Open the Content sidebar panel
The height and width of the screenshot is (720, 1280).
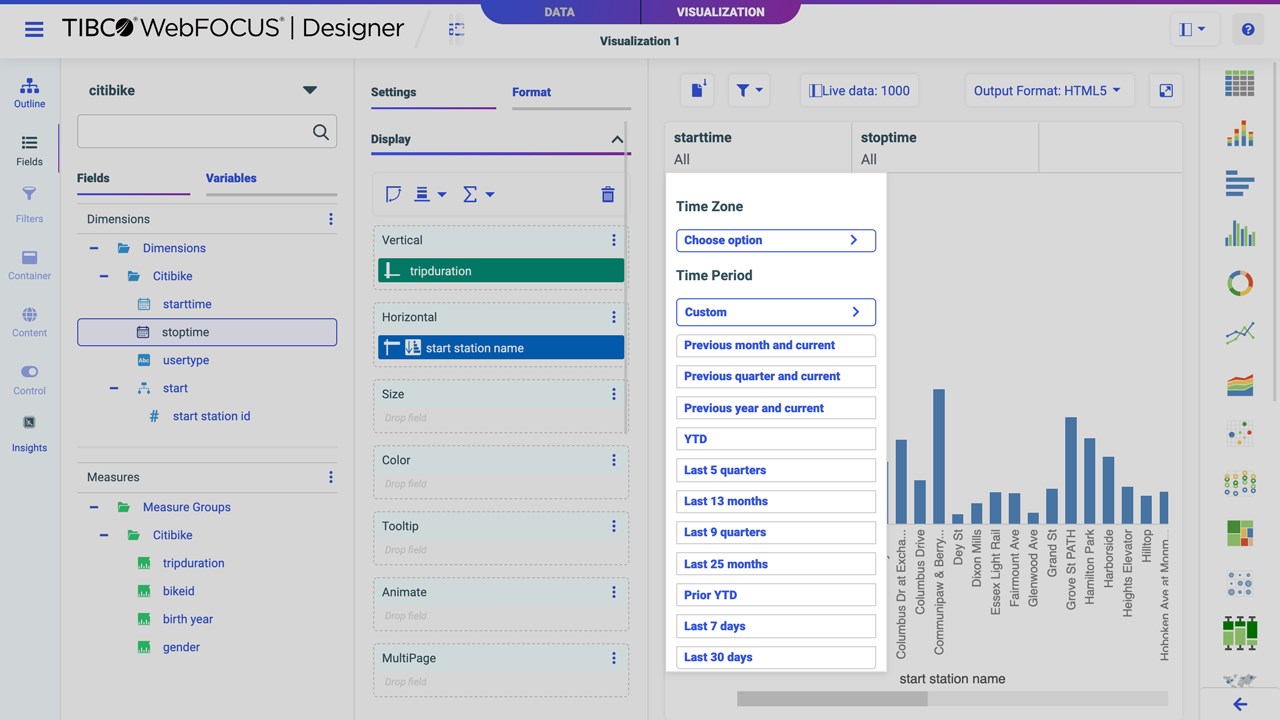pos(29,322)
